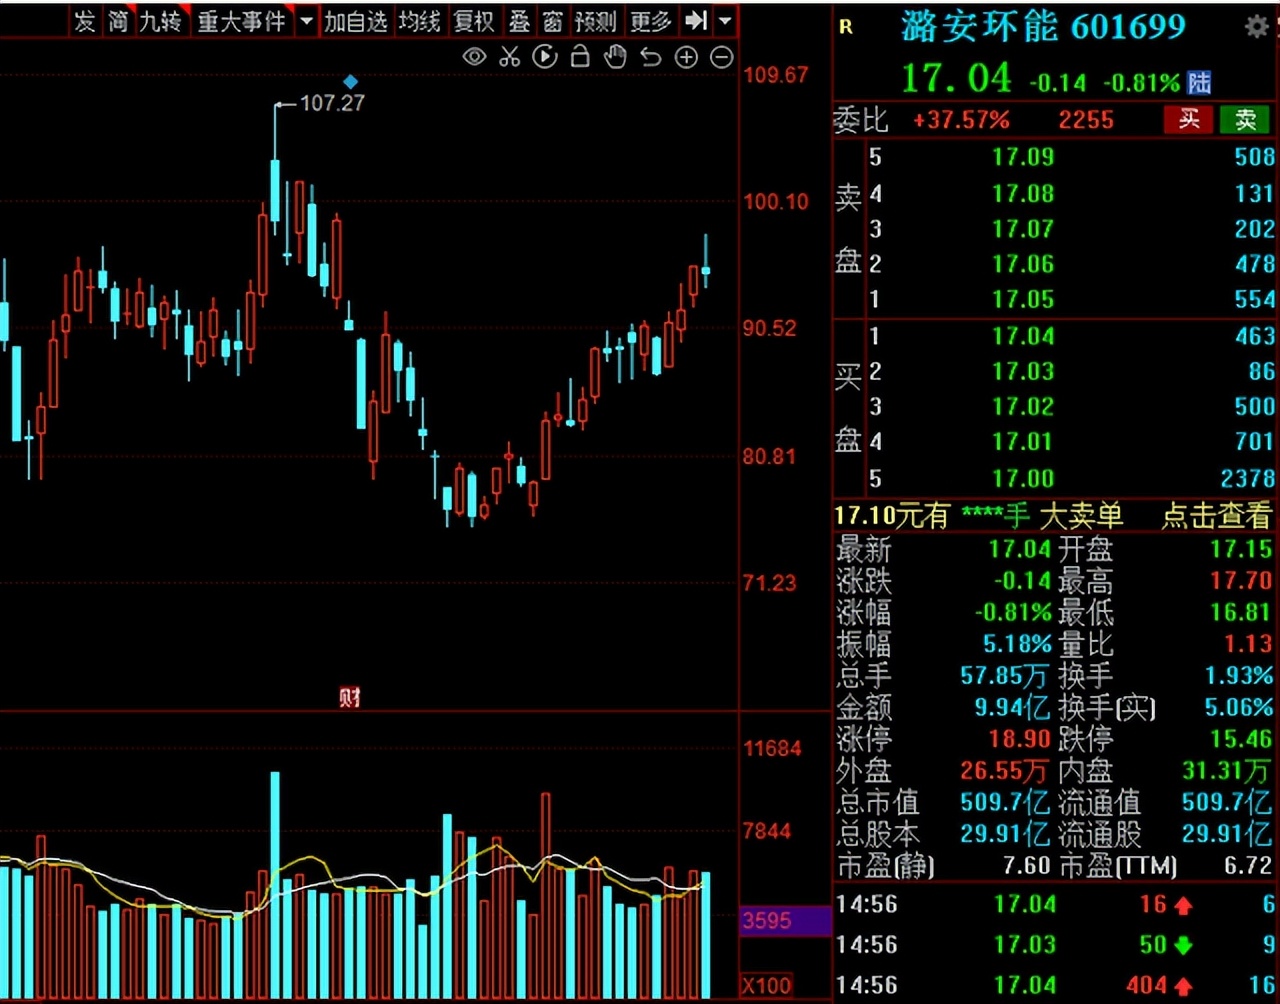Screen dimensions: 1280x1004
Task: Select sell level 5 price 17.09
Action: point(1023,157)
